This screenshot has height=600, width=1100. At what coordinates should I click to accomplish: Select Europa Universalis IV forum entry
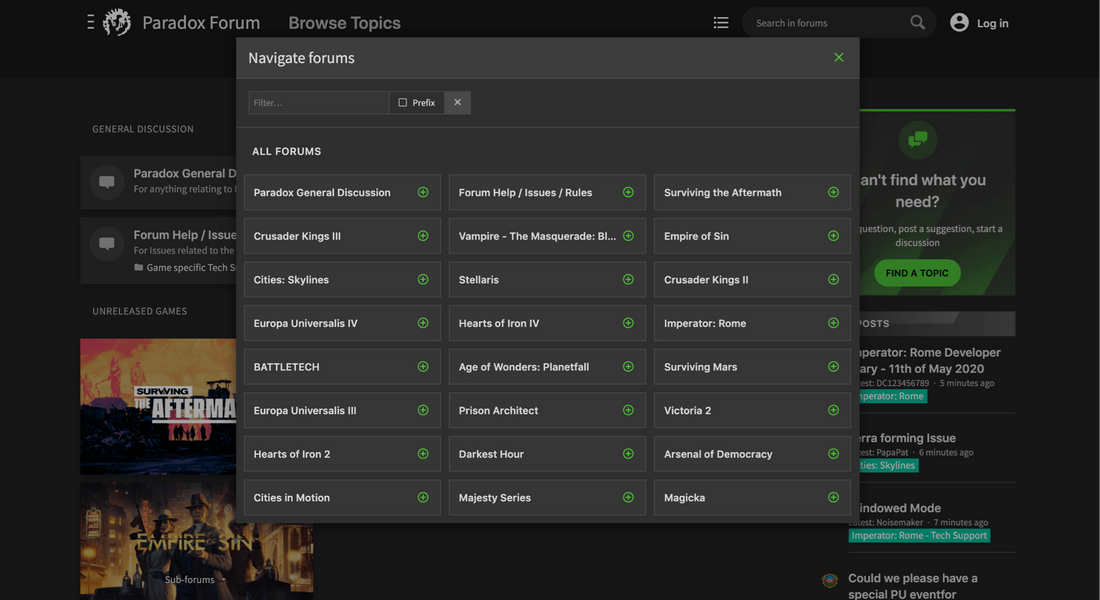305,323
